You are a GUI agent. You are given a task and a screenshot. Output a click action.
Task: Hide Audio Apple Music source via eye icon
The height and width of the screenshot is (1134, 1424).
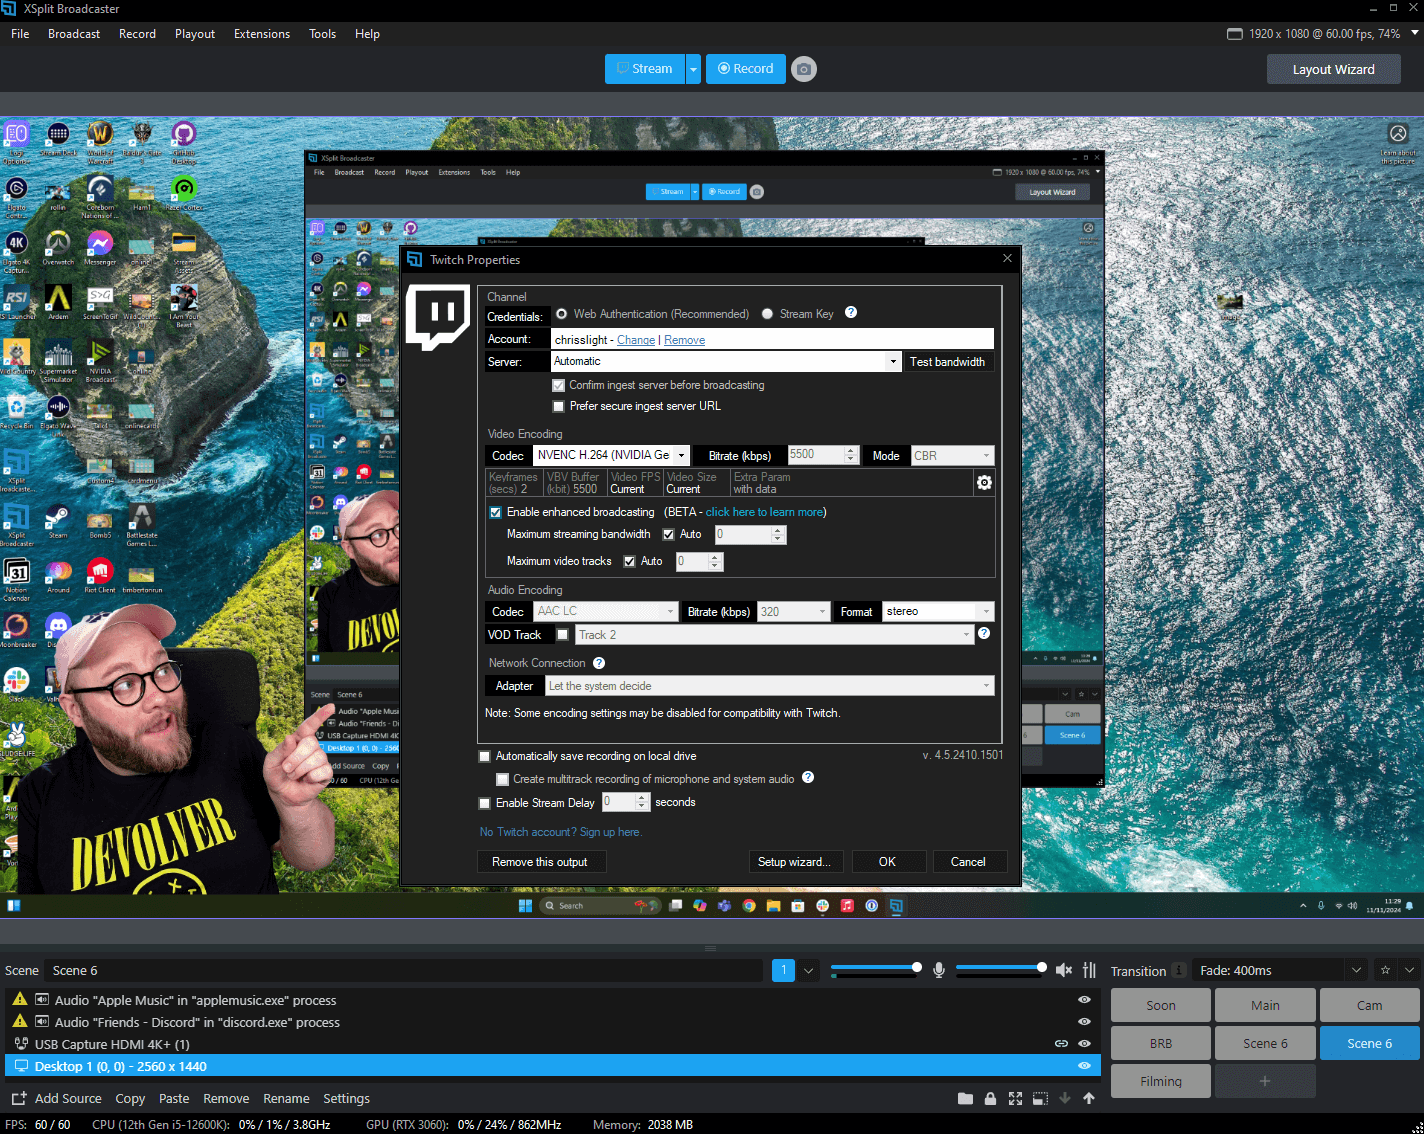pos(1084,1000)
